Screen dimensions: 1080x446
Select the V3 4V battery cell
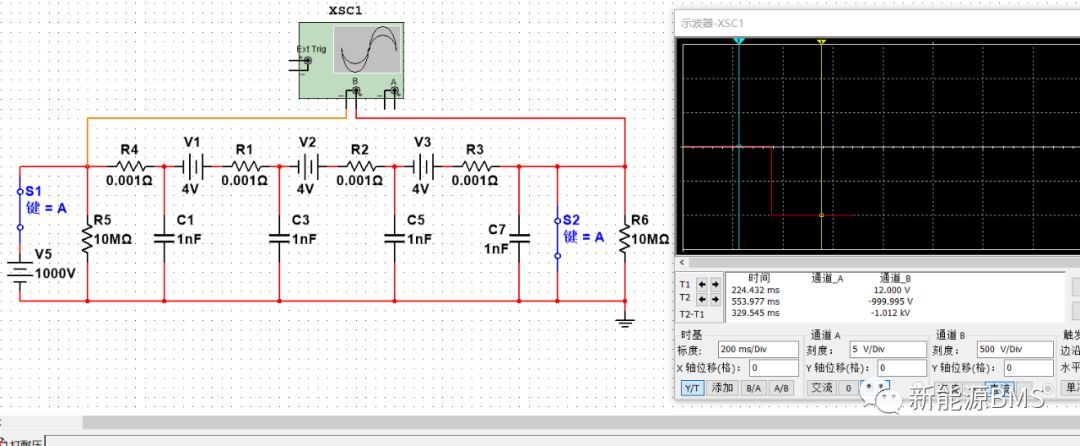point(423,167)
